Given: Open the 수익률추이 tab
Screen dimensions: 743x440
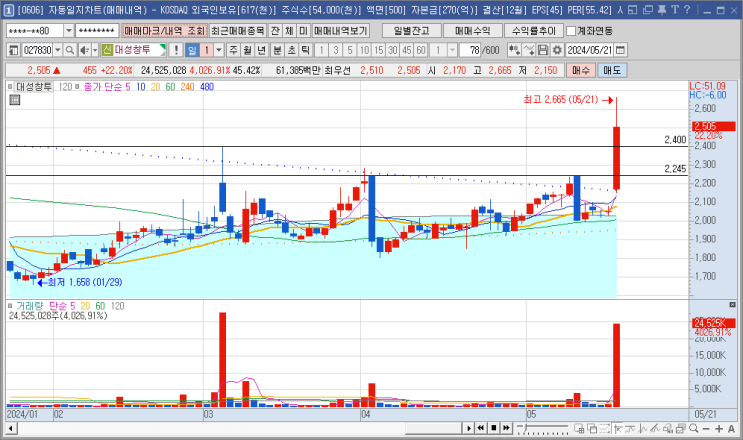Looking at the screenshot, I should (x=534, y=31).
